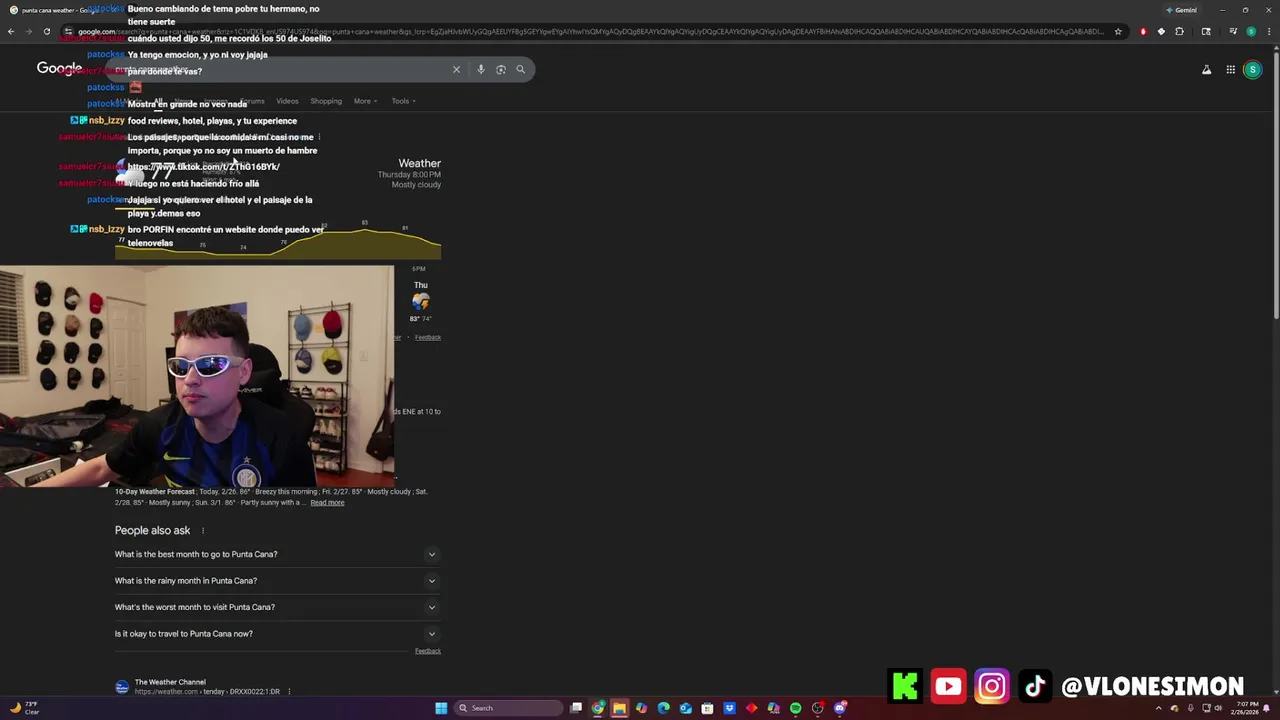The image size is (1280, 720).
Task: Click the browser address bar URL
Action: click(590, 31)
